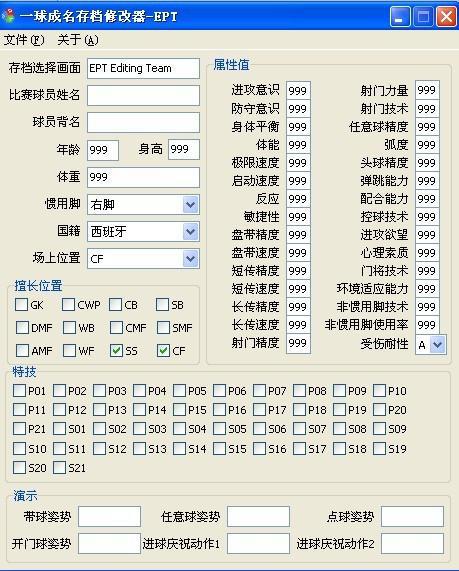Click the 非惯用脚使用率 value field
The image size is (459, 571).
click(427, 324)
